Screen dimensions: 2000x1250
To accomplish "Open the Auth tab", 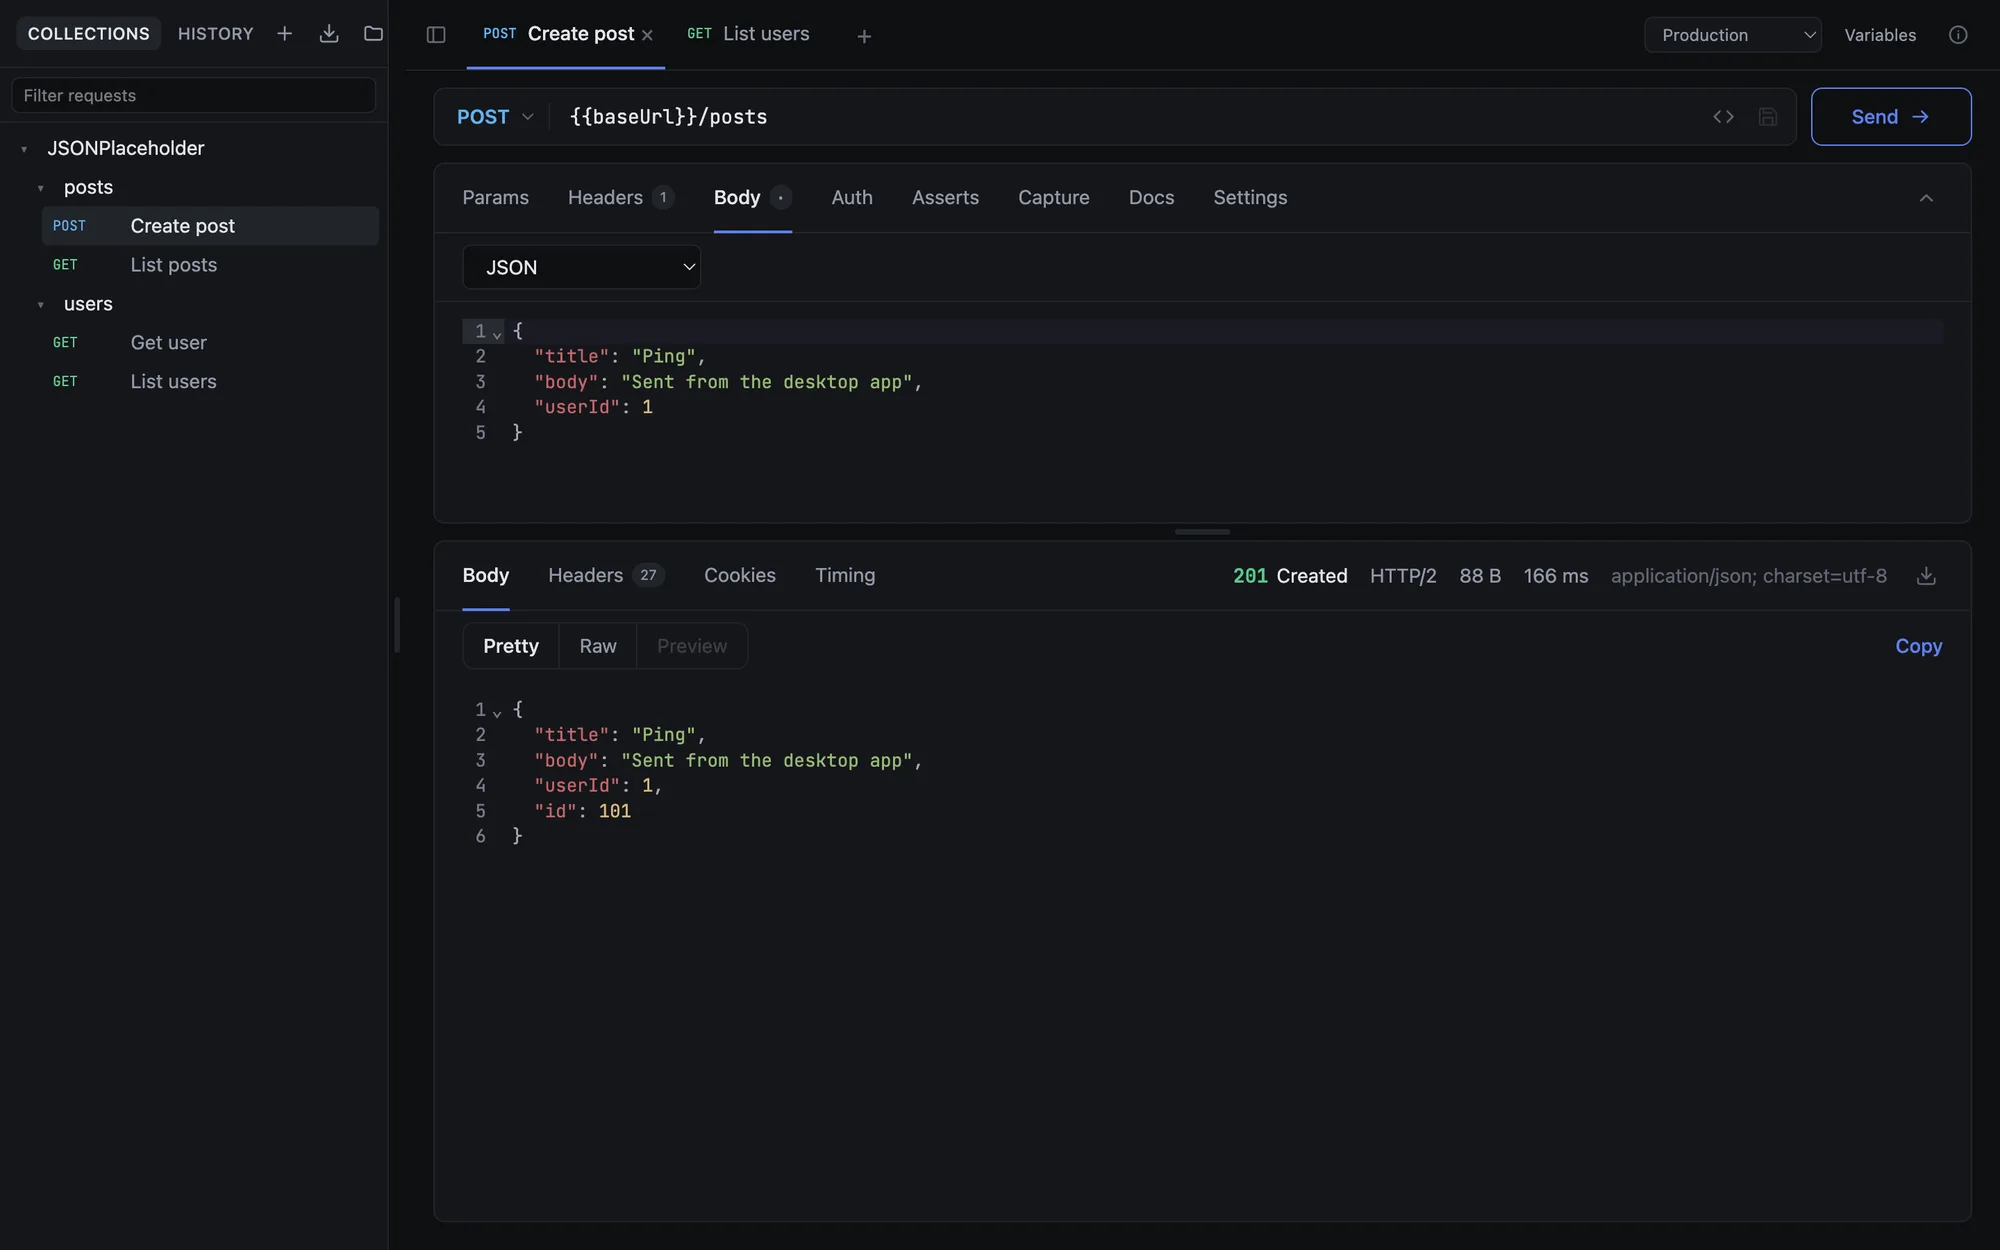I will (x=852, y=198).
